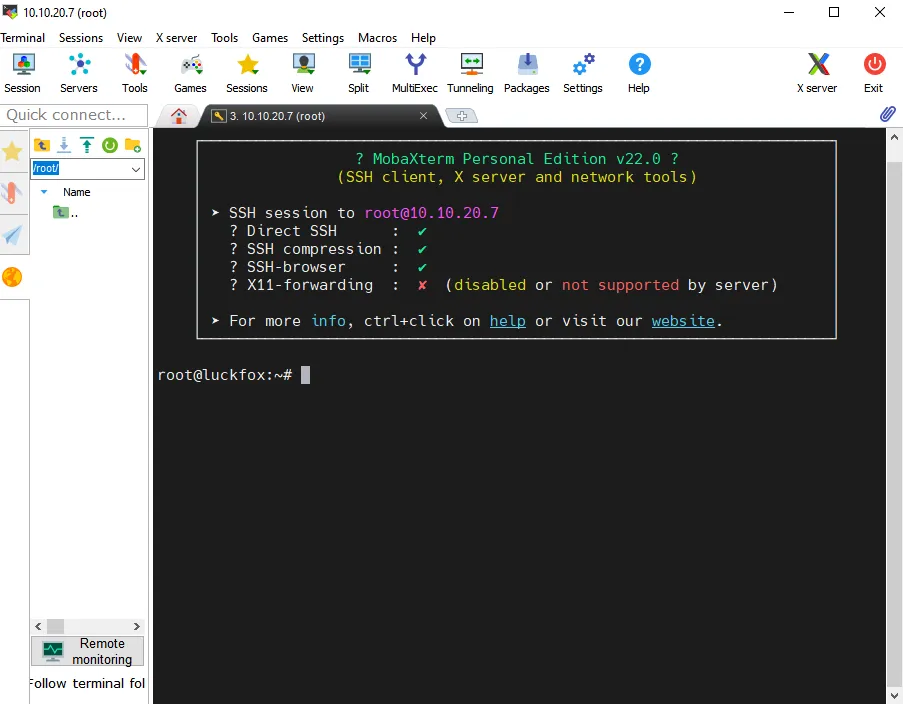Click the root@luckfox terminal prompt line
The width and height of the screenshot is (903, 704).
[234, 375]
